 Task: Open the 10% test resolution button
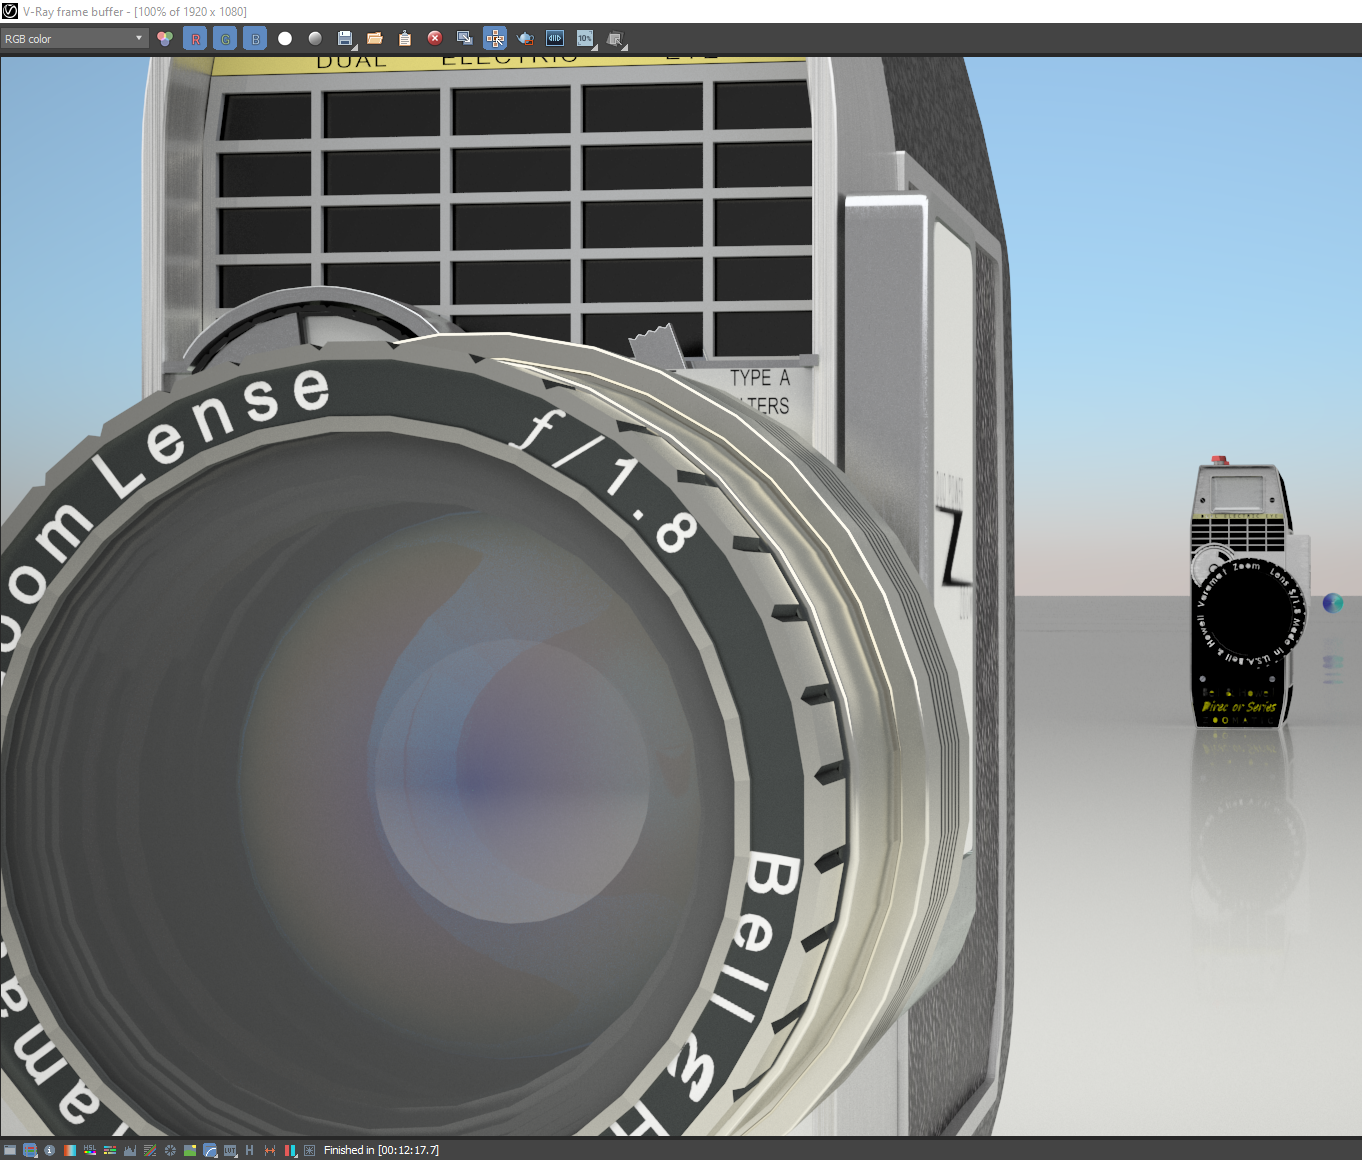pos(586,38)
